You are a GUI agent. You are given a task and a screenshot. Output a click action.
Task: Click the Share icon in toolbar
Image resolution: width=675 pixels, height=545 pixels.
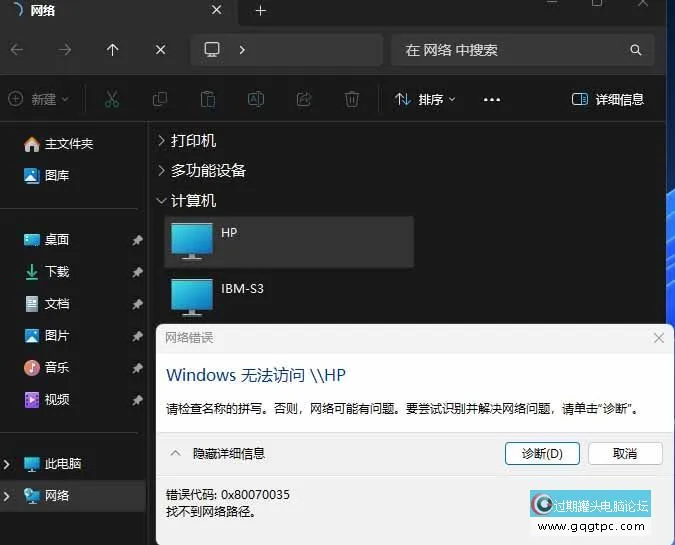point(304,99)
